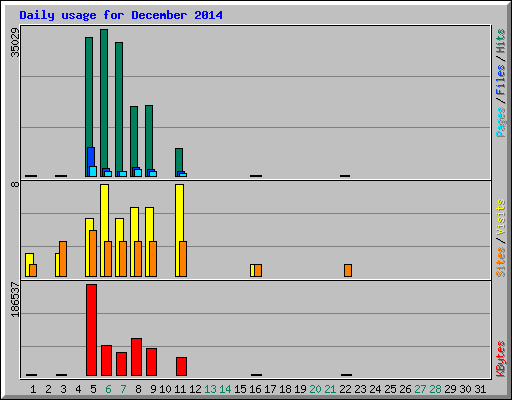Click green weekend day label 13
This screenshot has height=400, width=512.
210,389
